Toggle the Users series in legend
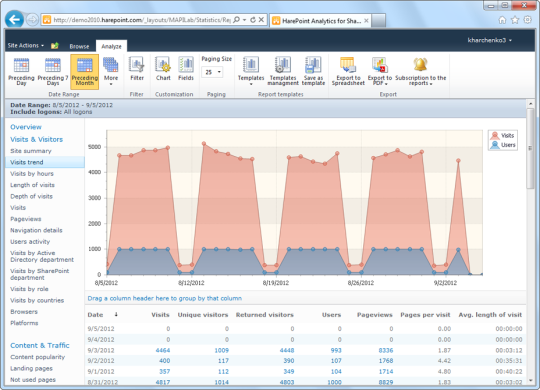This screenshot has width=540, height=390. [x=503, y=145]
